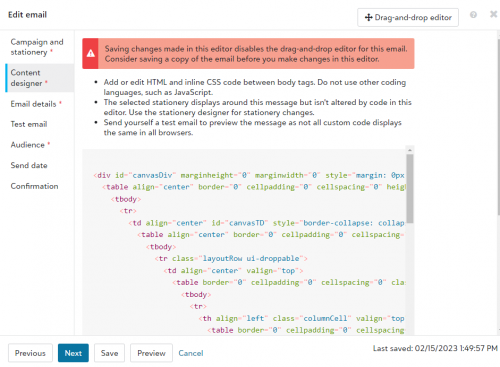Open the help question mark icon
The height and width of the screenshot is (367, 500).
473,15
